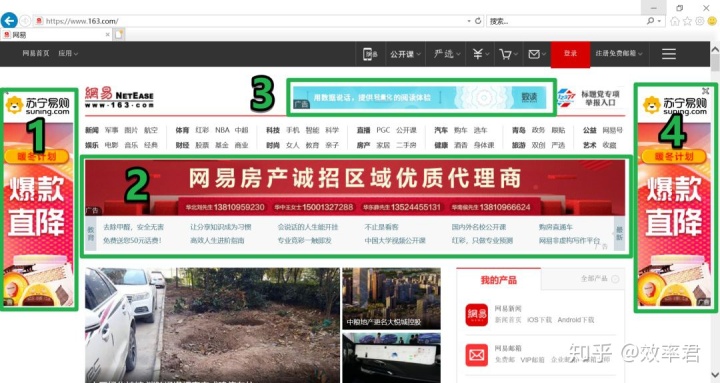Open the 新闻 channel link
This screenshot has width=720, height=383.
click(x=91, y=130)
